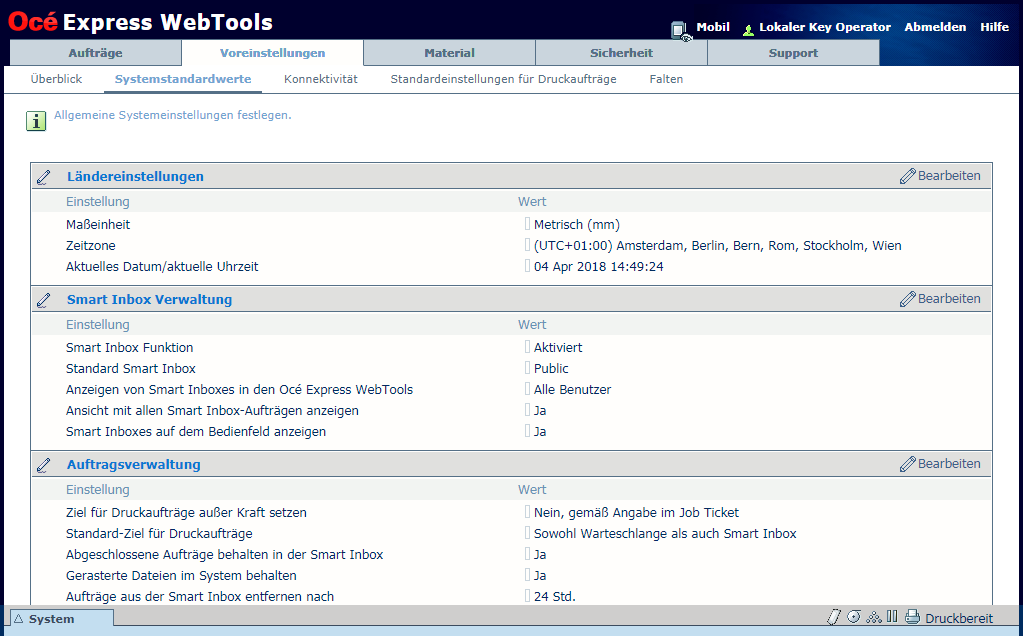Go to the Falten sub-tab
Screen dimensions: 1023x636
pyautogui.click(x=666, y=79)
